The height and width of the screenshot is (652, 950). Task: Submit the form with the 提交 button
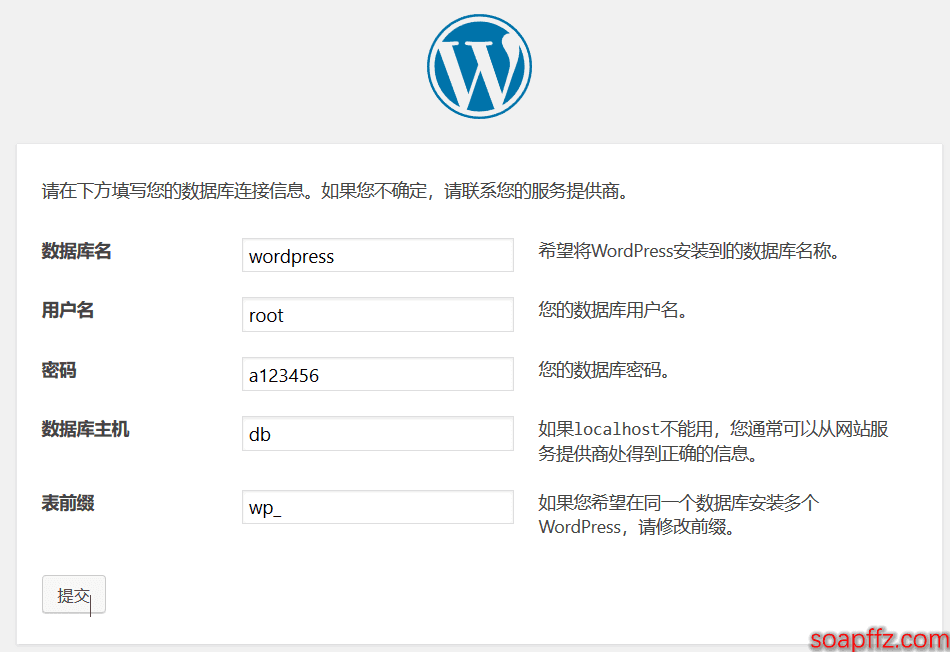pyautogui.click(x=74, y=594)
